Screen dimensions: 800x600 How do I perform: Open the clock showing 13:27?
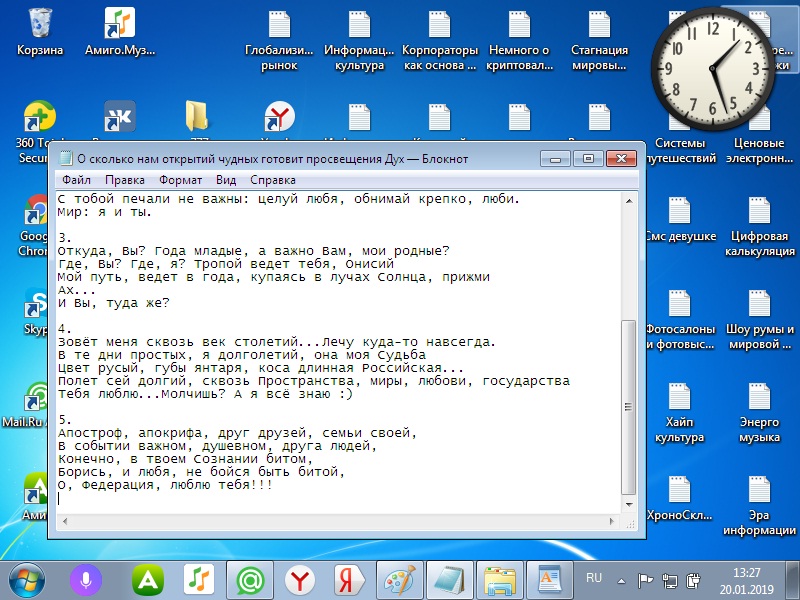pos(746,581)
